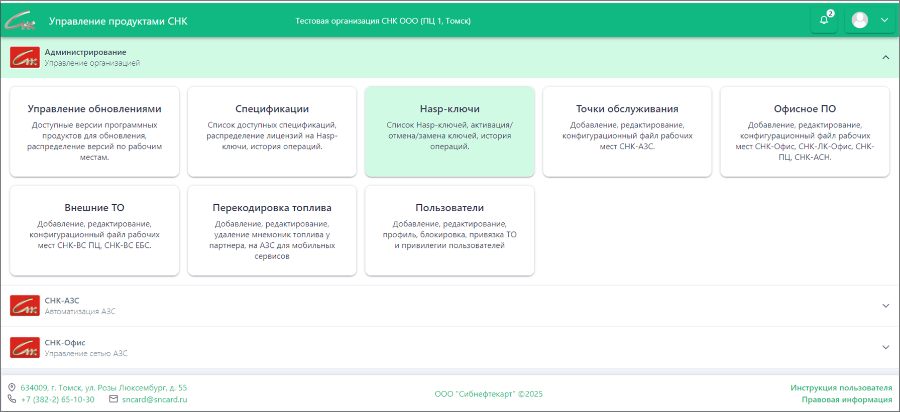Screen dimensions: 900x412
Task: Open Инструкция пользователя link
Action: [840, 387]
